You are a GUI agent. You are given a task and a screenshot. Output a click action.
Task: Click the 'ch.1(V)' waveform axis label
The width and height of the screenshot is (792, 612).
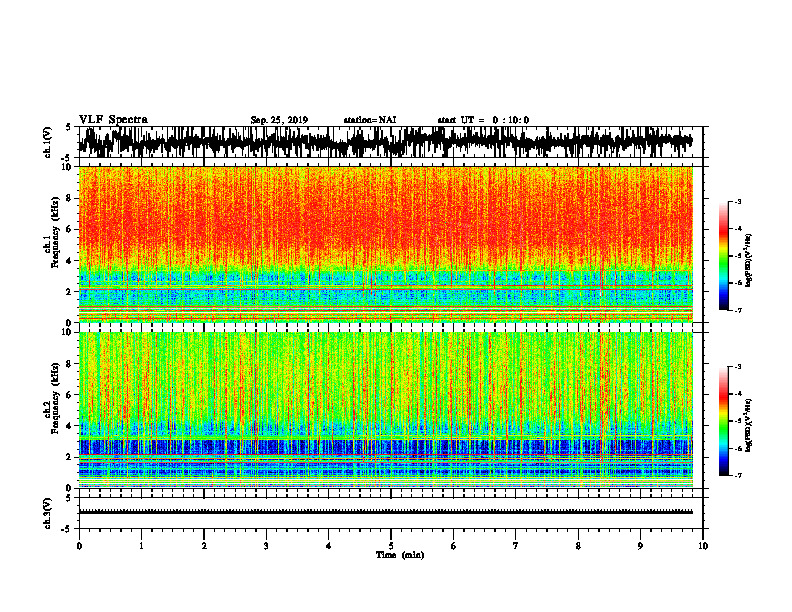pyautogui.click(x=47, y=142)
